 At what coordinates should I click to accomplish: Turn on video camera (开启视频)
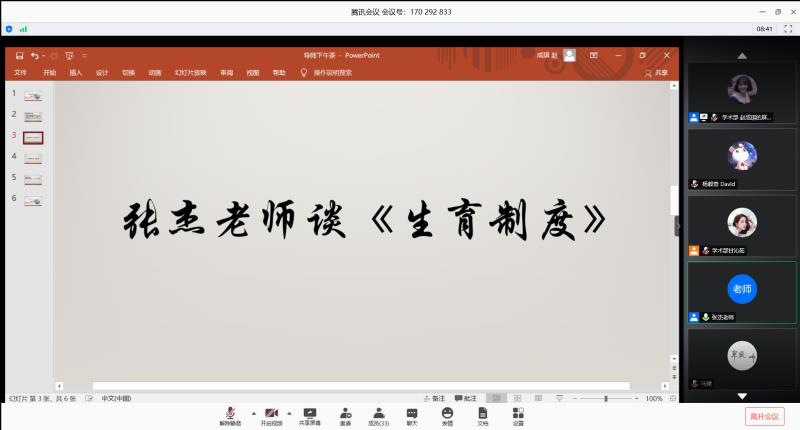click(271, 414)
